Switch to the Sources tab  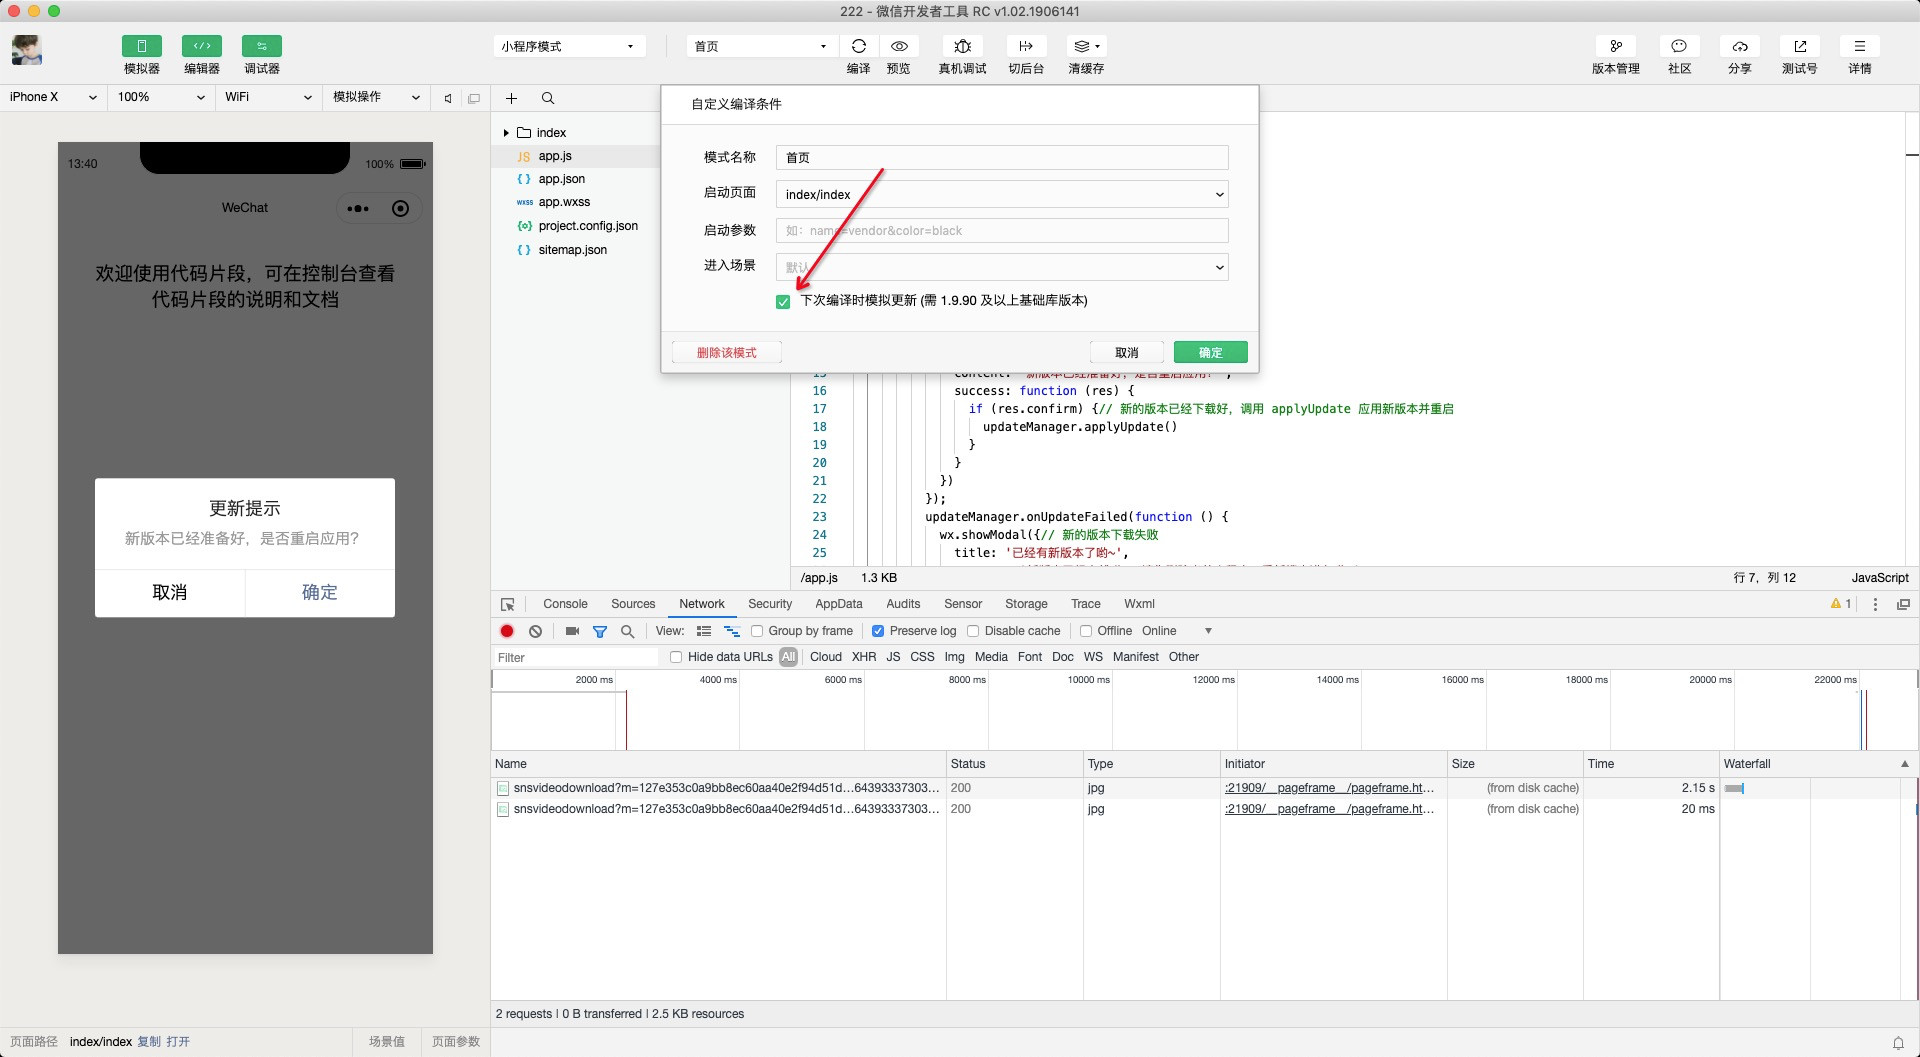[633, 604]
